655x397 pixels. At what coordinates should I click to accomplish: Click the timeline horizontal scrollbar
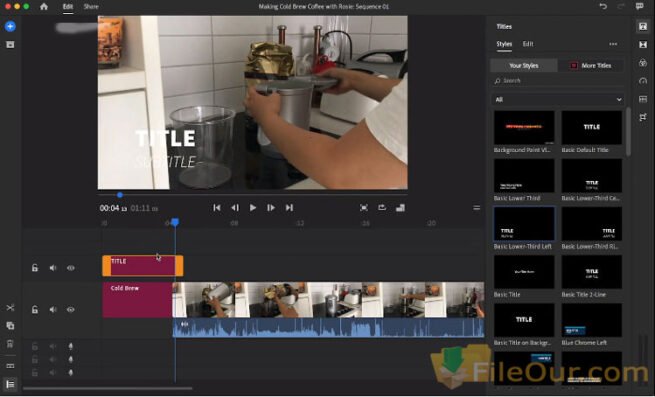[107, 388]
